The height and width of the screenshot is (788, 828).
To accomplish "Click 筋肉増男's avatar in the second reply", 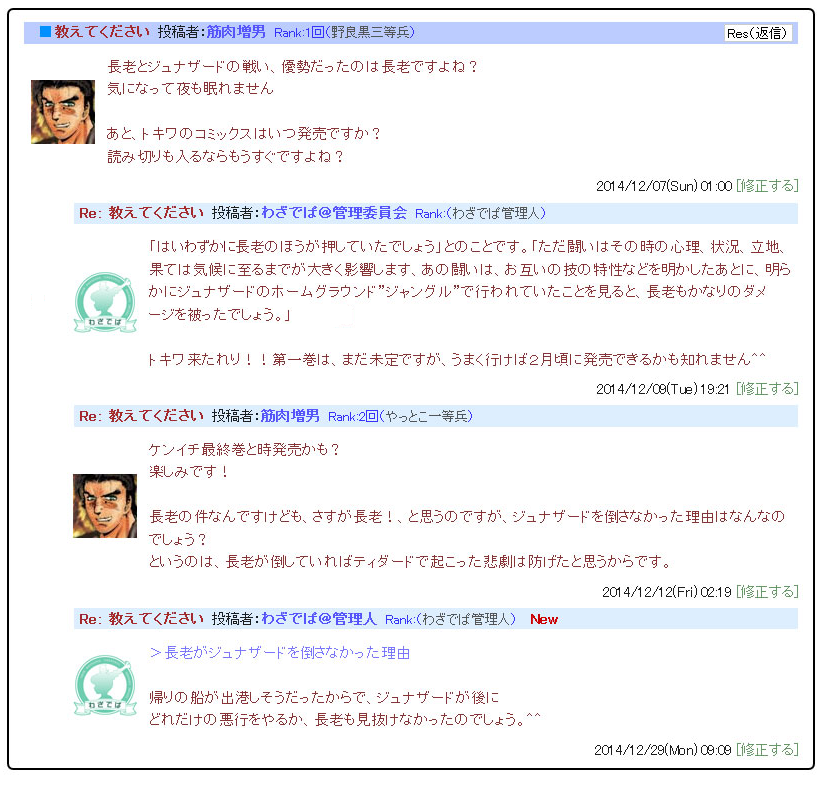I will coord(105,506).
